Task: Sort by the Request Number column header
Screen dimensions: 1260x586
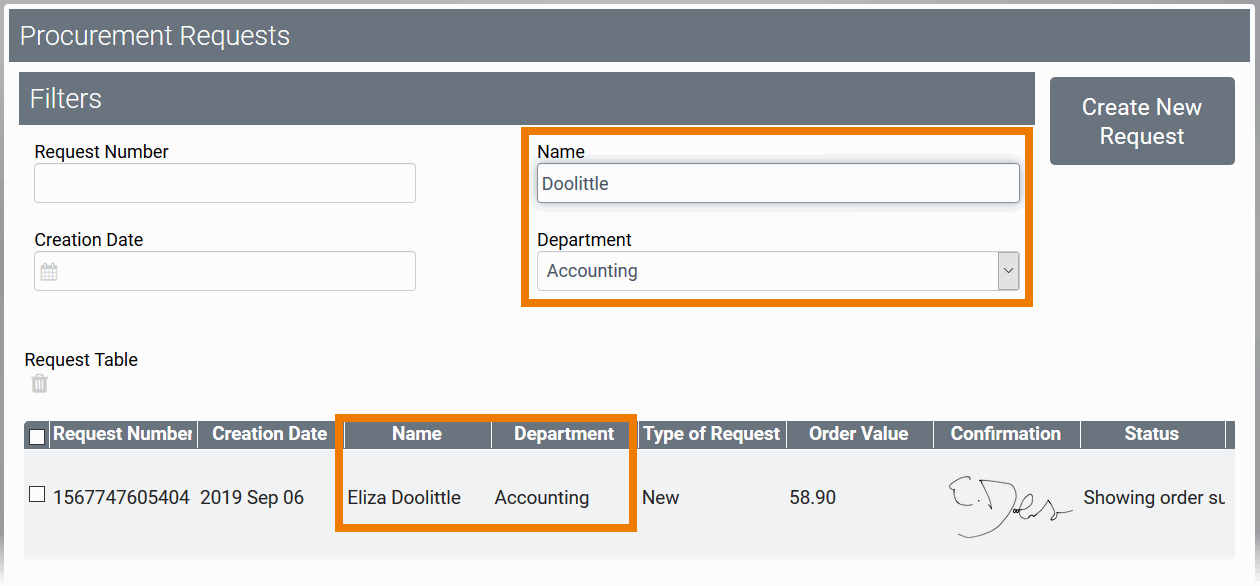Action: click(x=122, y=434)
